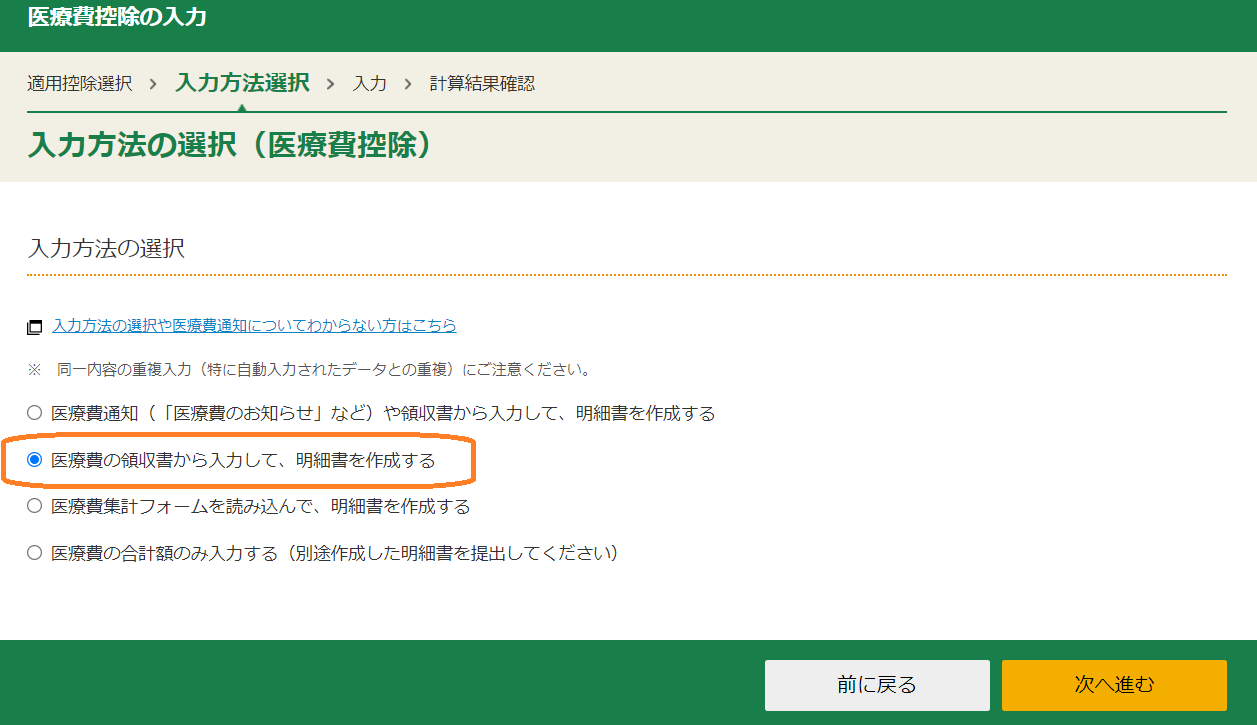Click the 入力方法選択 current step label
This screenshot has width=1257, height=725.
click(x=242, y=83)
